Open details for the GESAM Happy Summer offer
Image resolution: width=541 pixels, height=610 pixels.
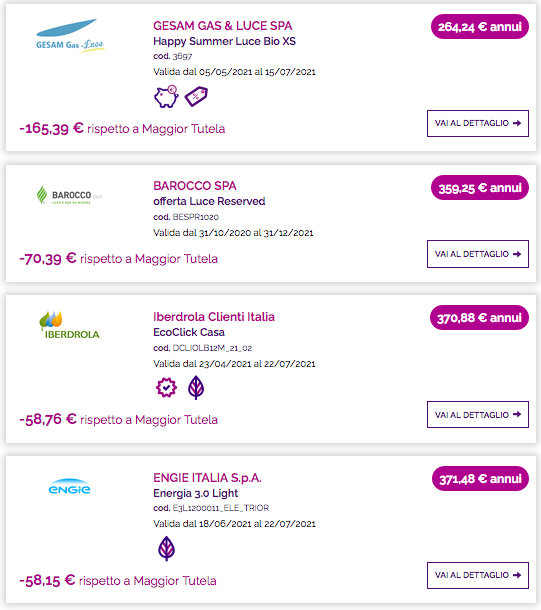tap(478, 123)
